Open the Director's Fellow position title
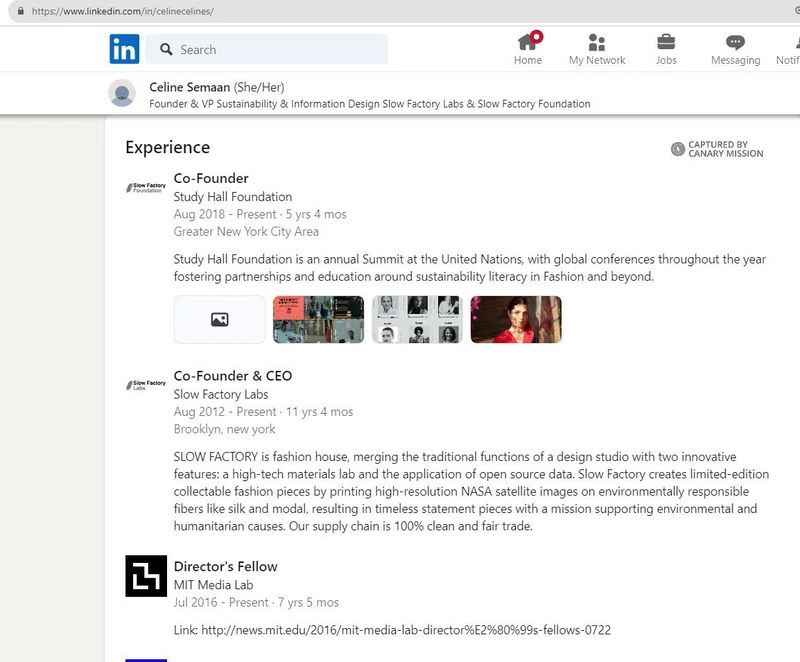Viewport: 800px width, 662px height. 225,566
